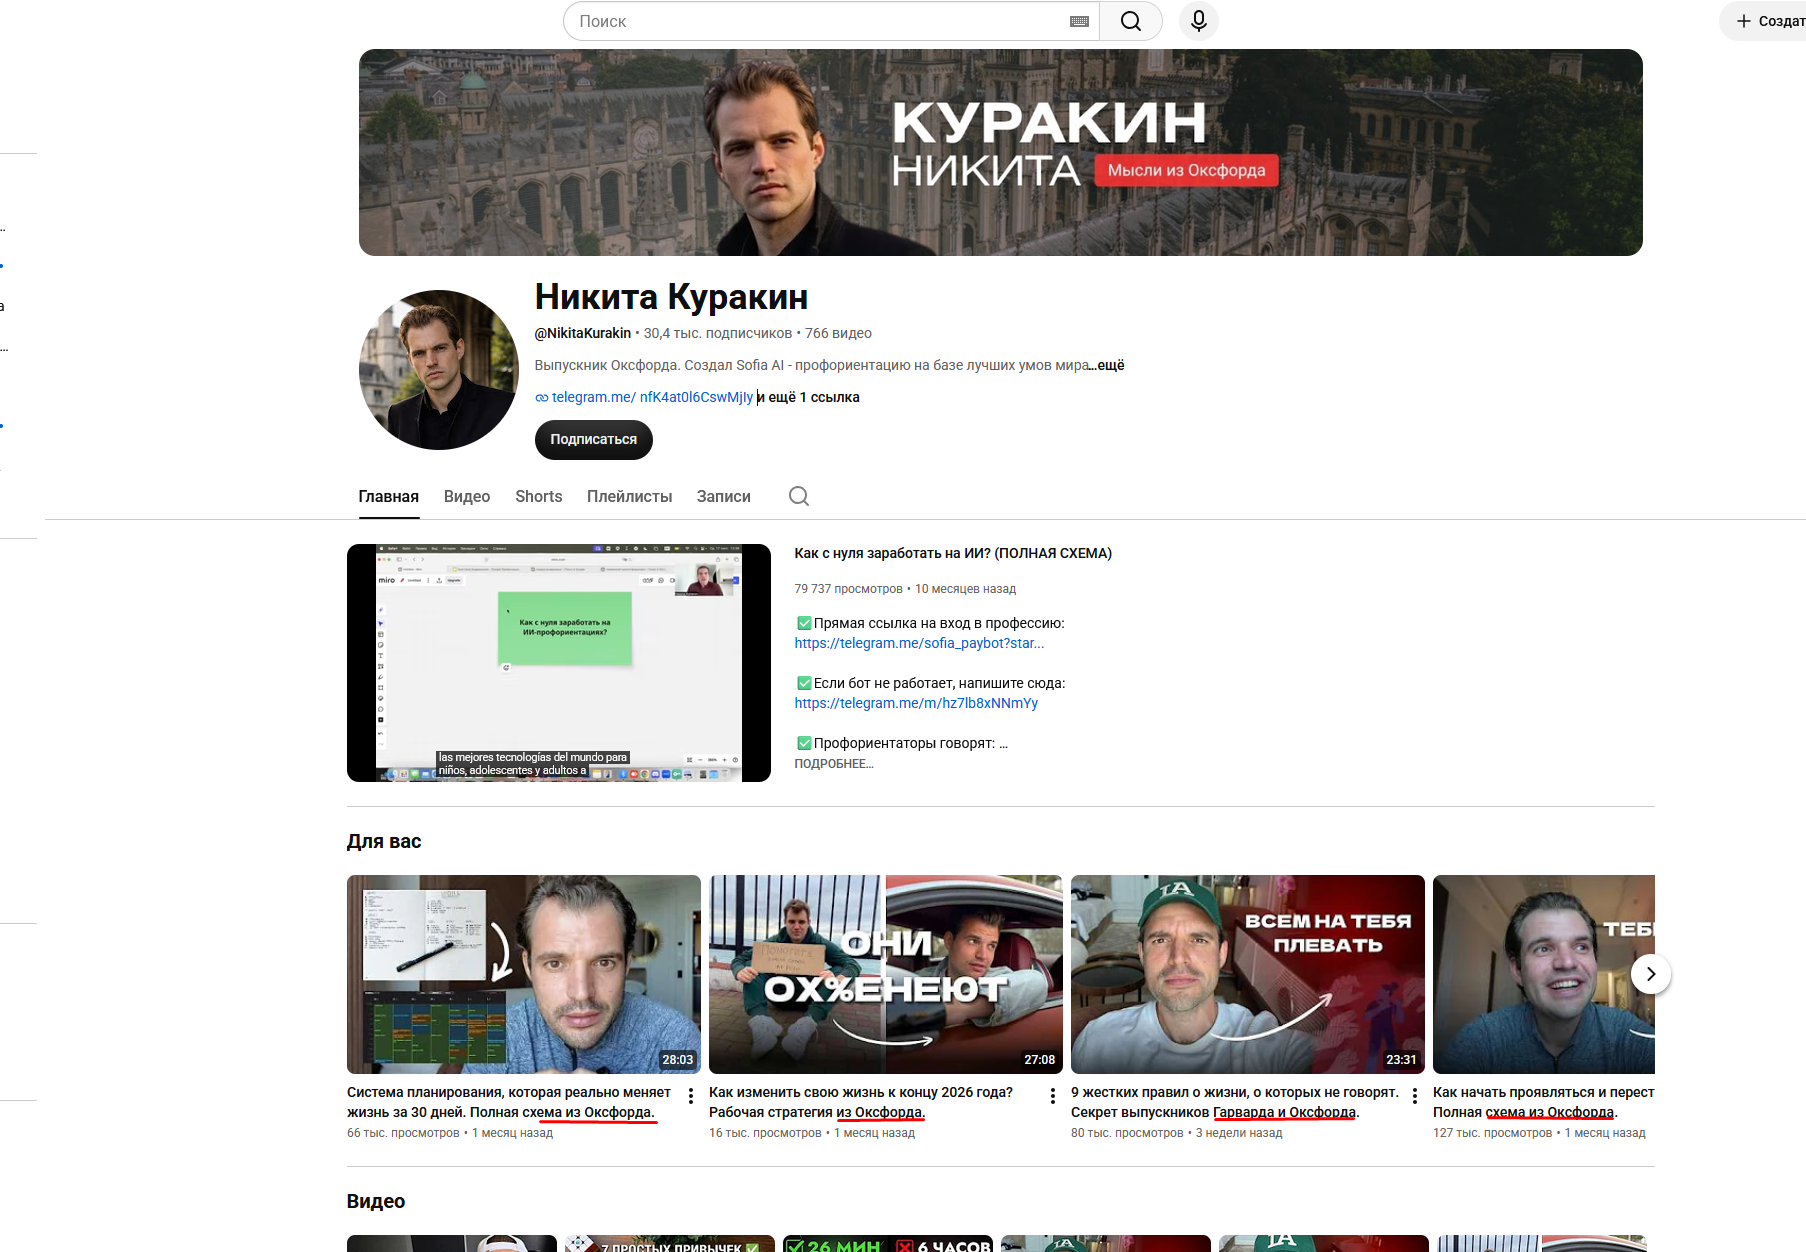Viewport: 1806px width, 1252px height.
Task: Open title «Как с нуля заработать на ИИ?»
Action: coord(953,553)
